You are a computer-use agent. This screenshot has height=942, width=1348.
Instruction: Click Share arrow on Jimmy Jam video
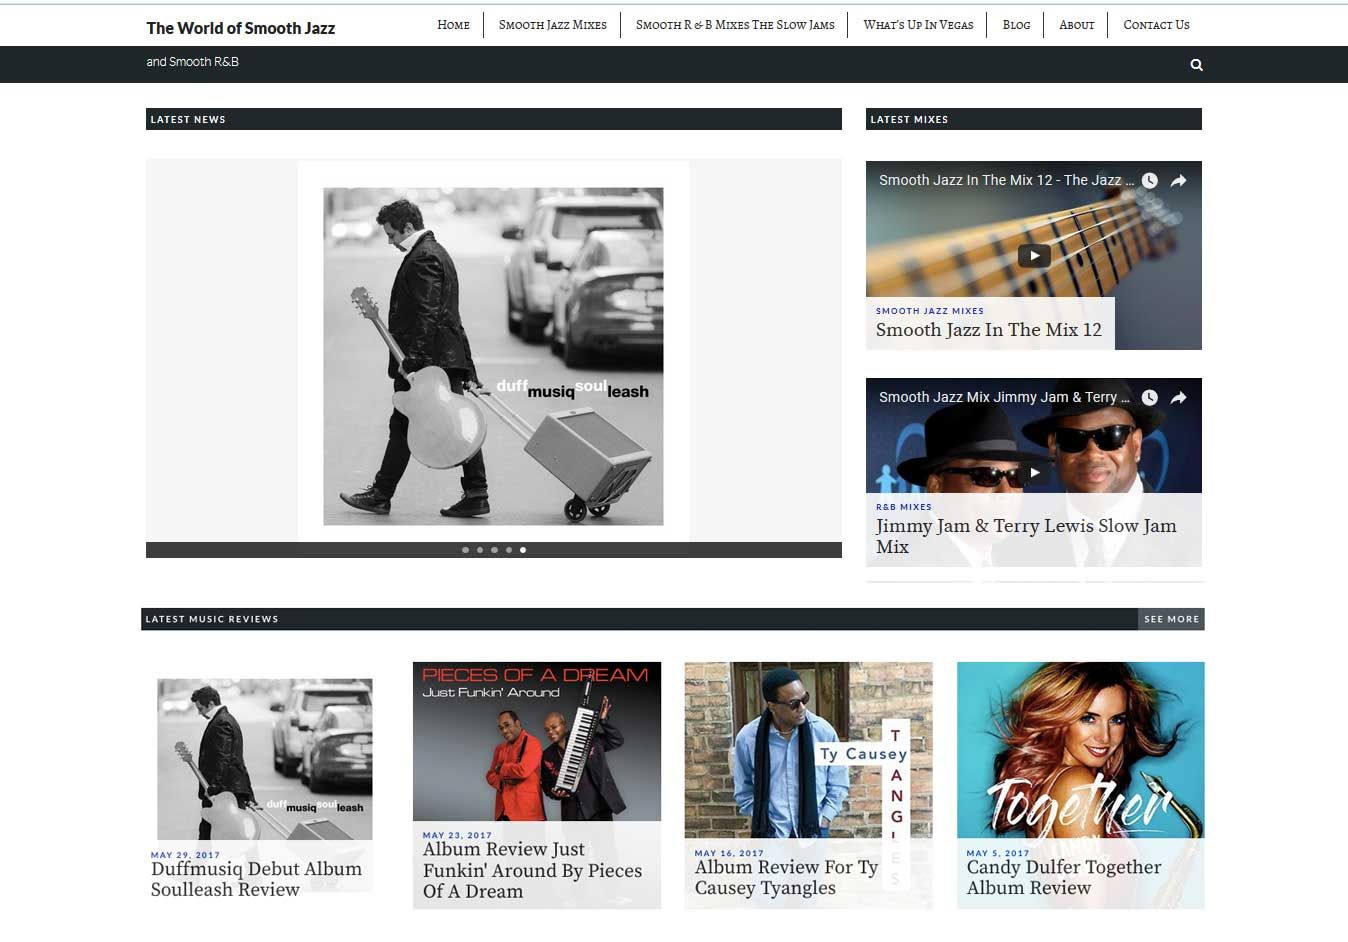pos(1179,398)
